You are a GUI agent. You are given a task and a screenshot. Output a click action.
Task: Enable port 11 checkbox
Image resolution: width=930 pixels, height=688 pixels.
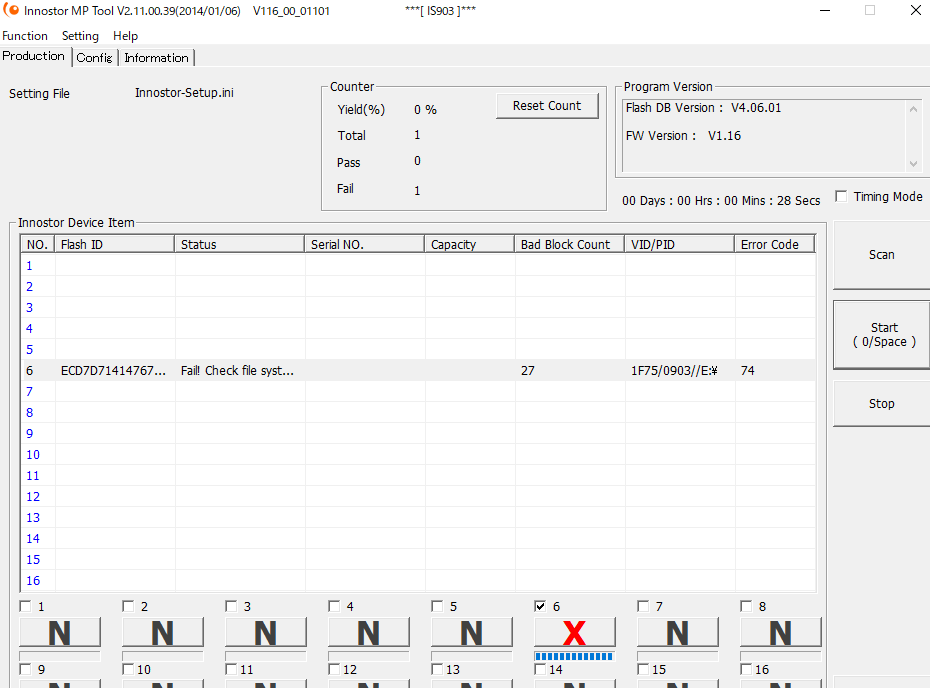click(x=231, y=669)
